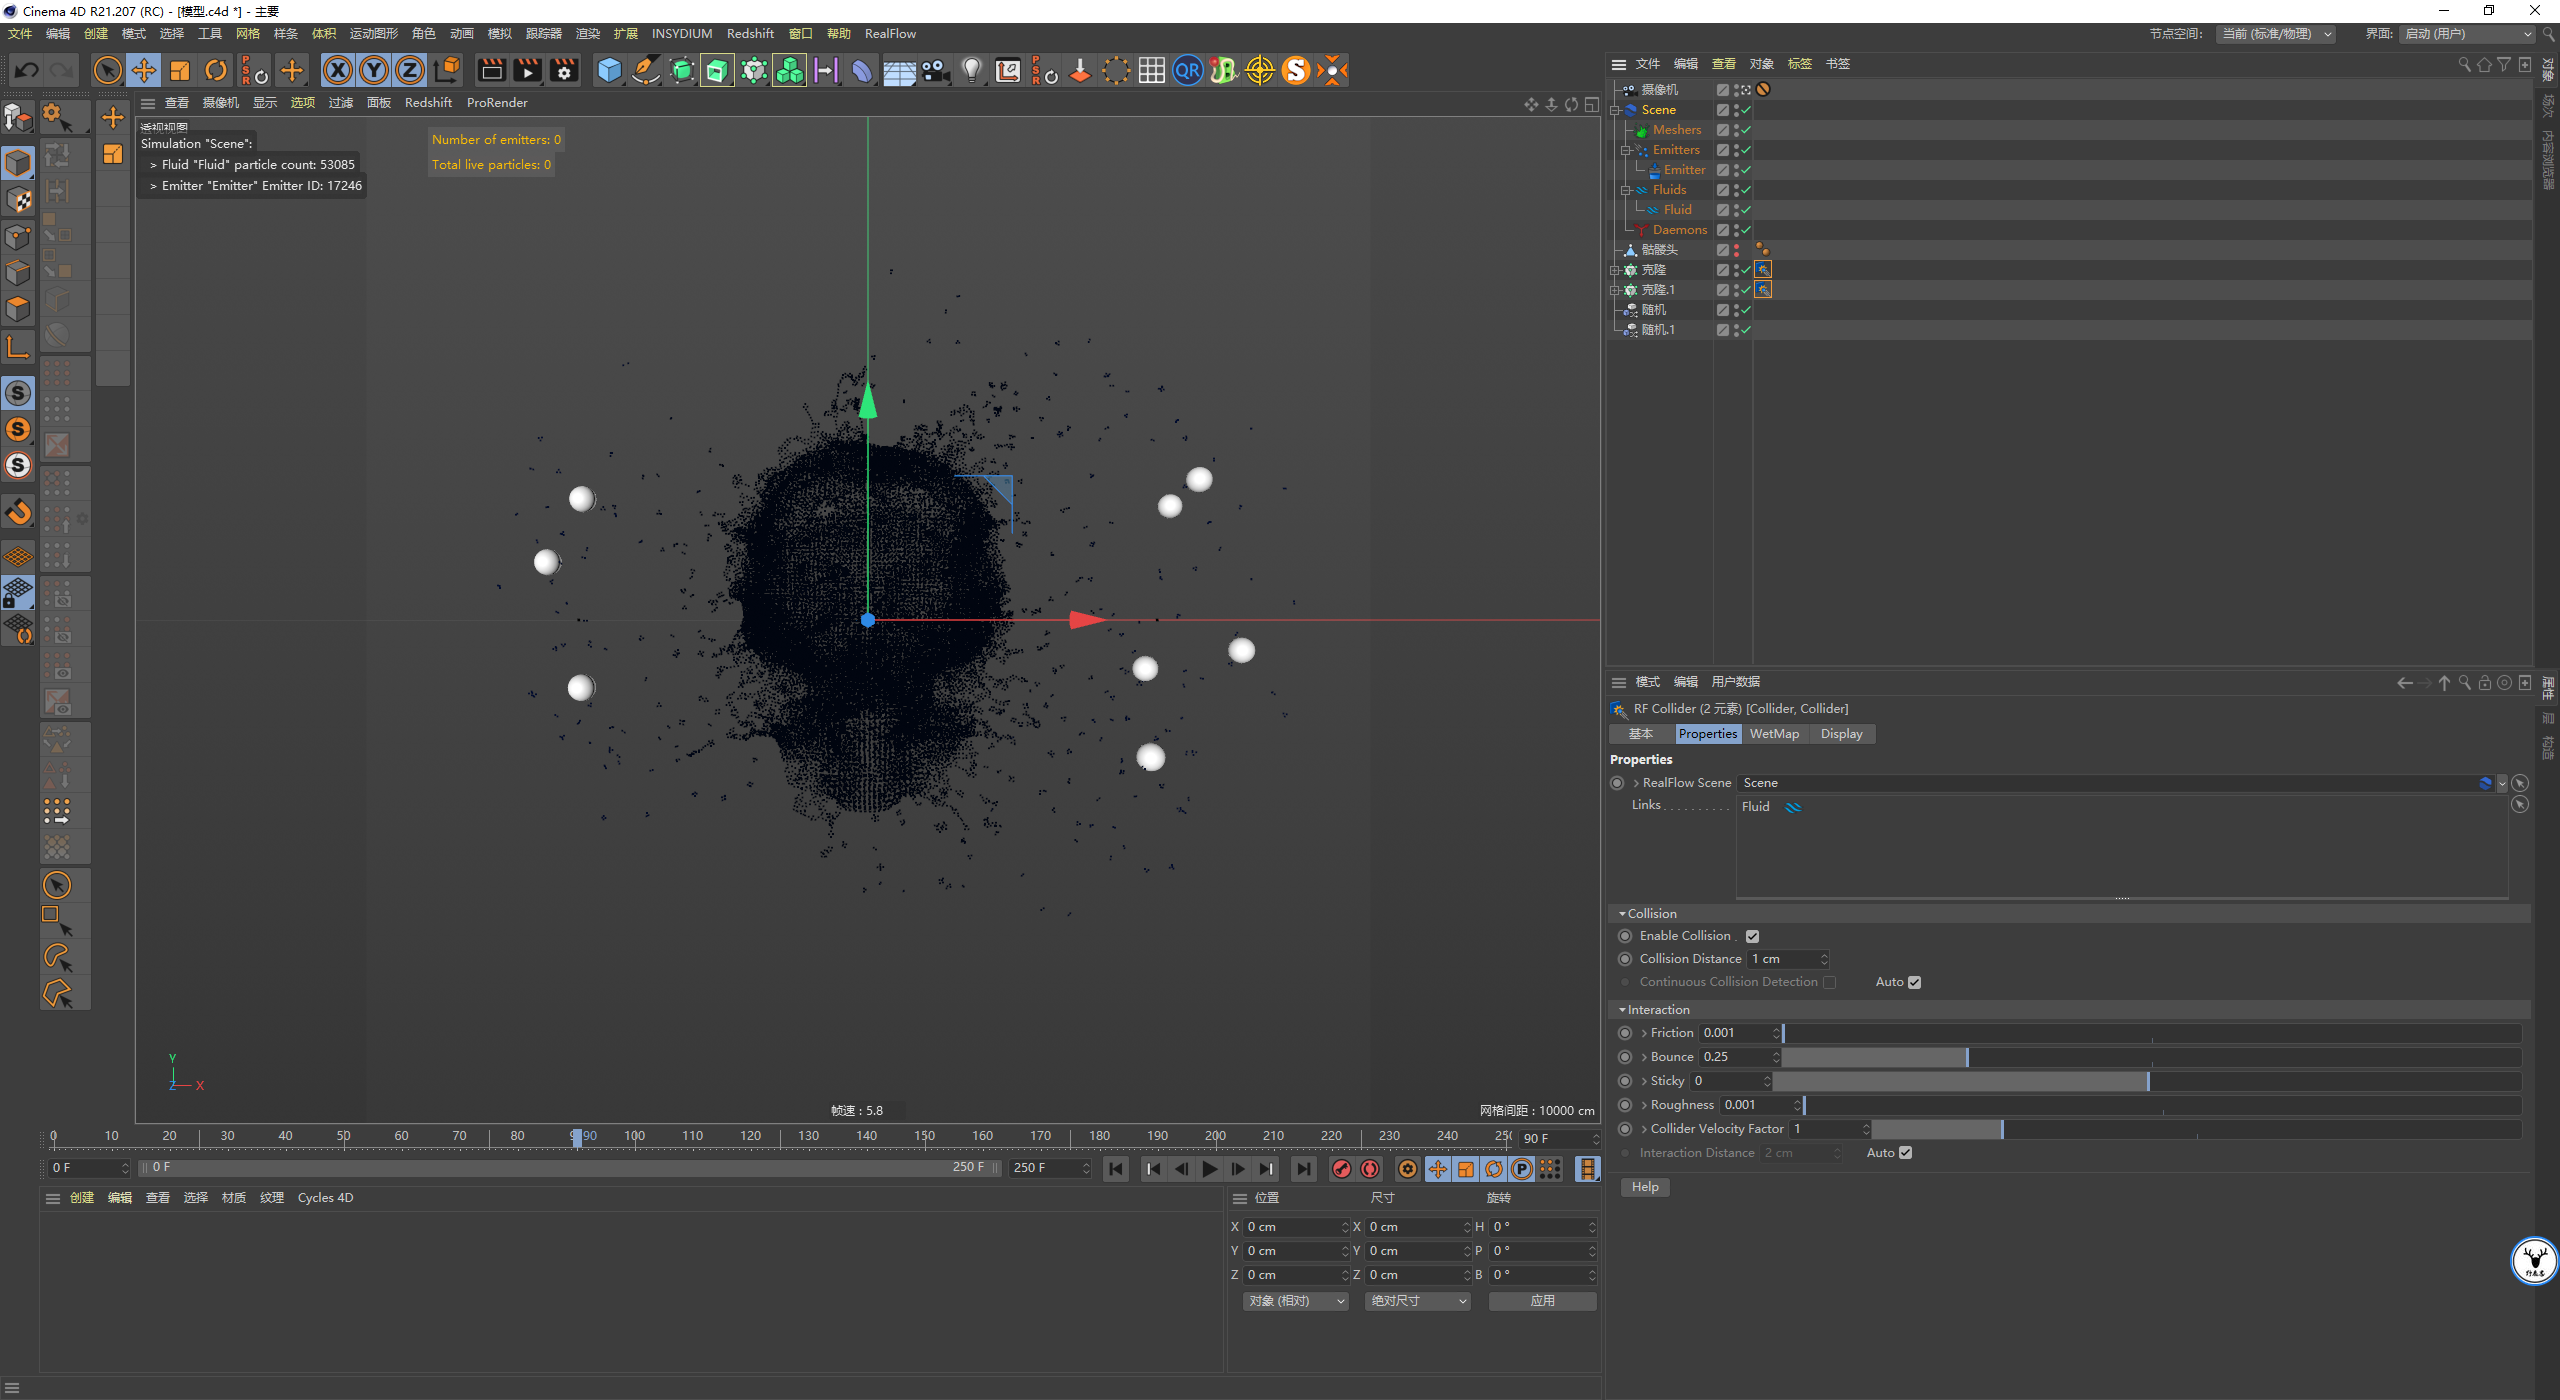The width and height of the screenshot is (2560, 1400).
Task: Switch to the WetMap tab
Action: pos(1774,734)
